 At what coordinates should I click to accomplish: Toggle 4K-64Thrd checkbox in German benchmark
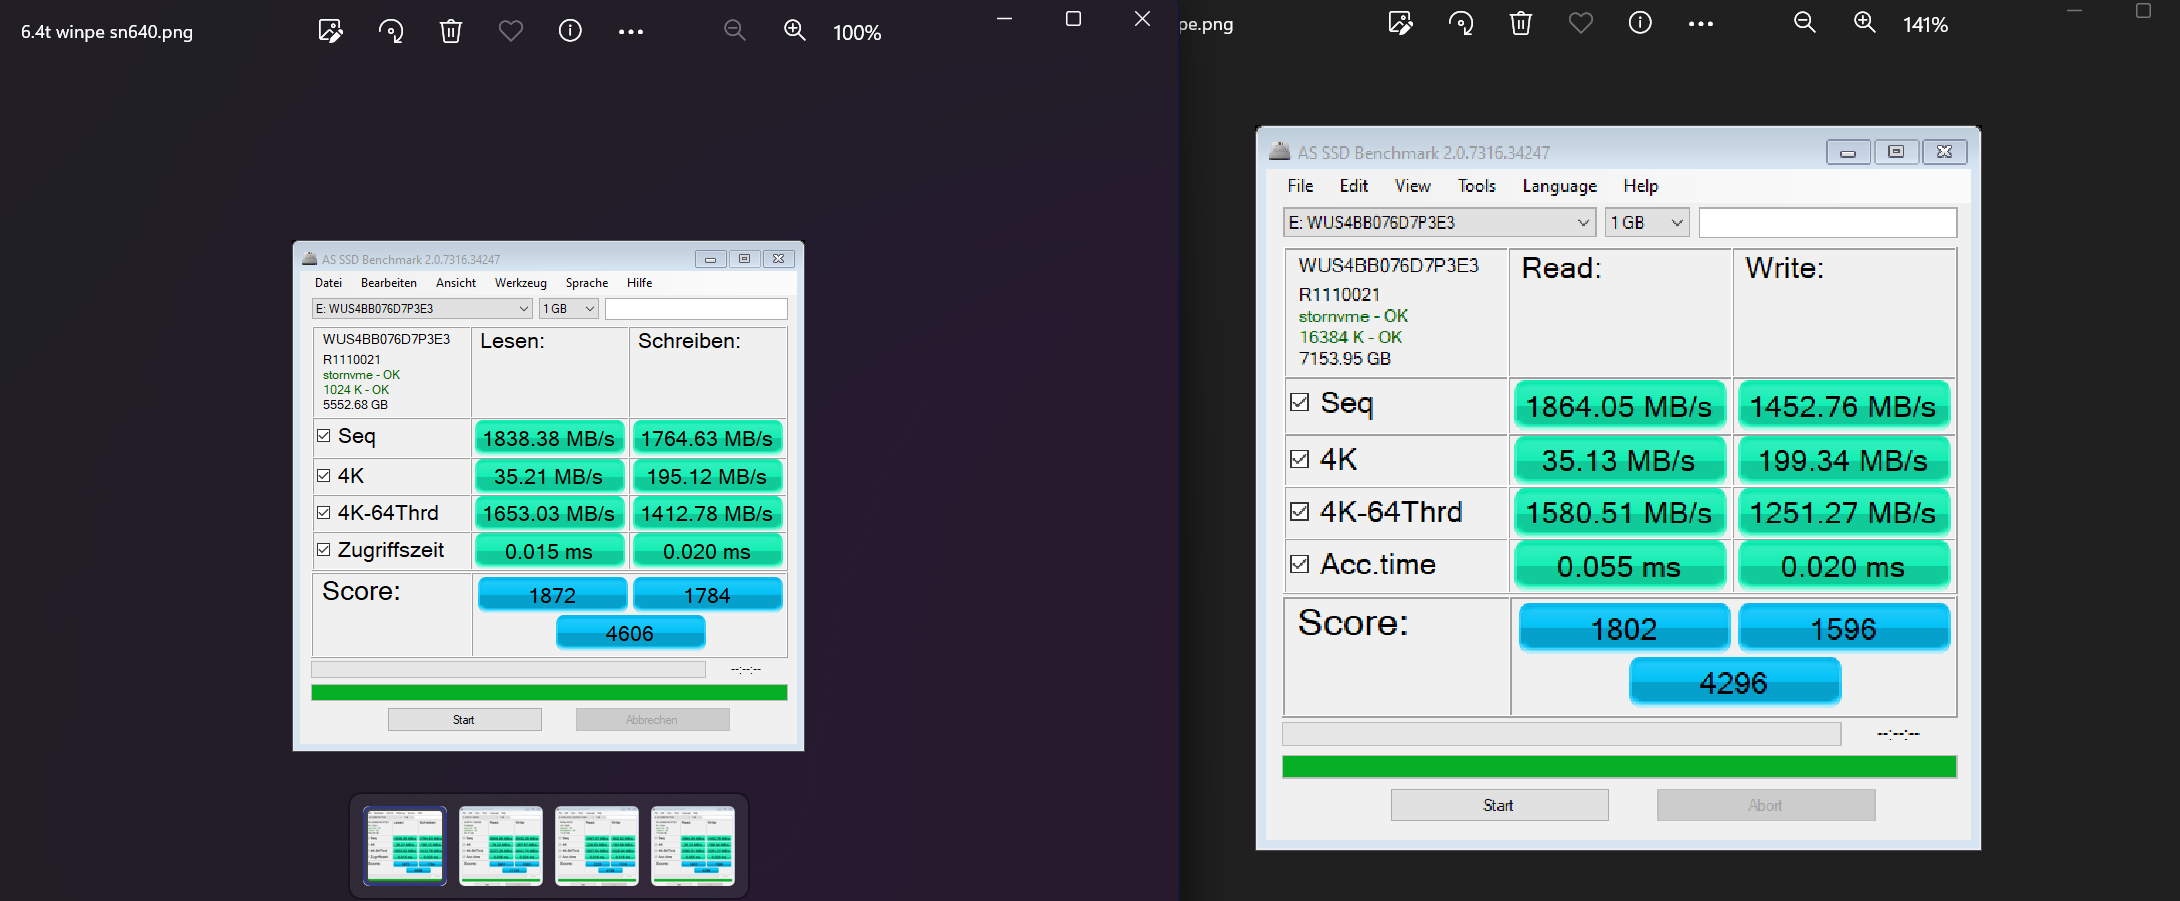click(324, 513)
